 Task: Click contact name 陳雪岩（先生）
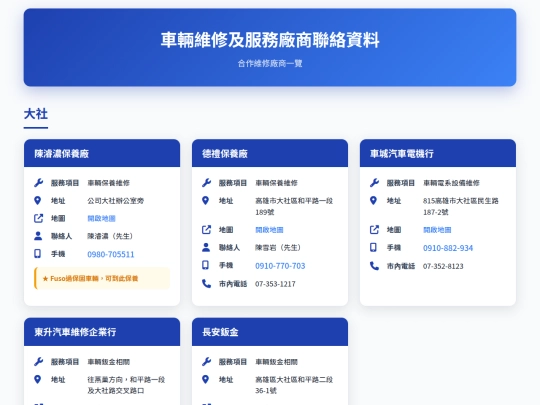coord(278,247)
